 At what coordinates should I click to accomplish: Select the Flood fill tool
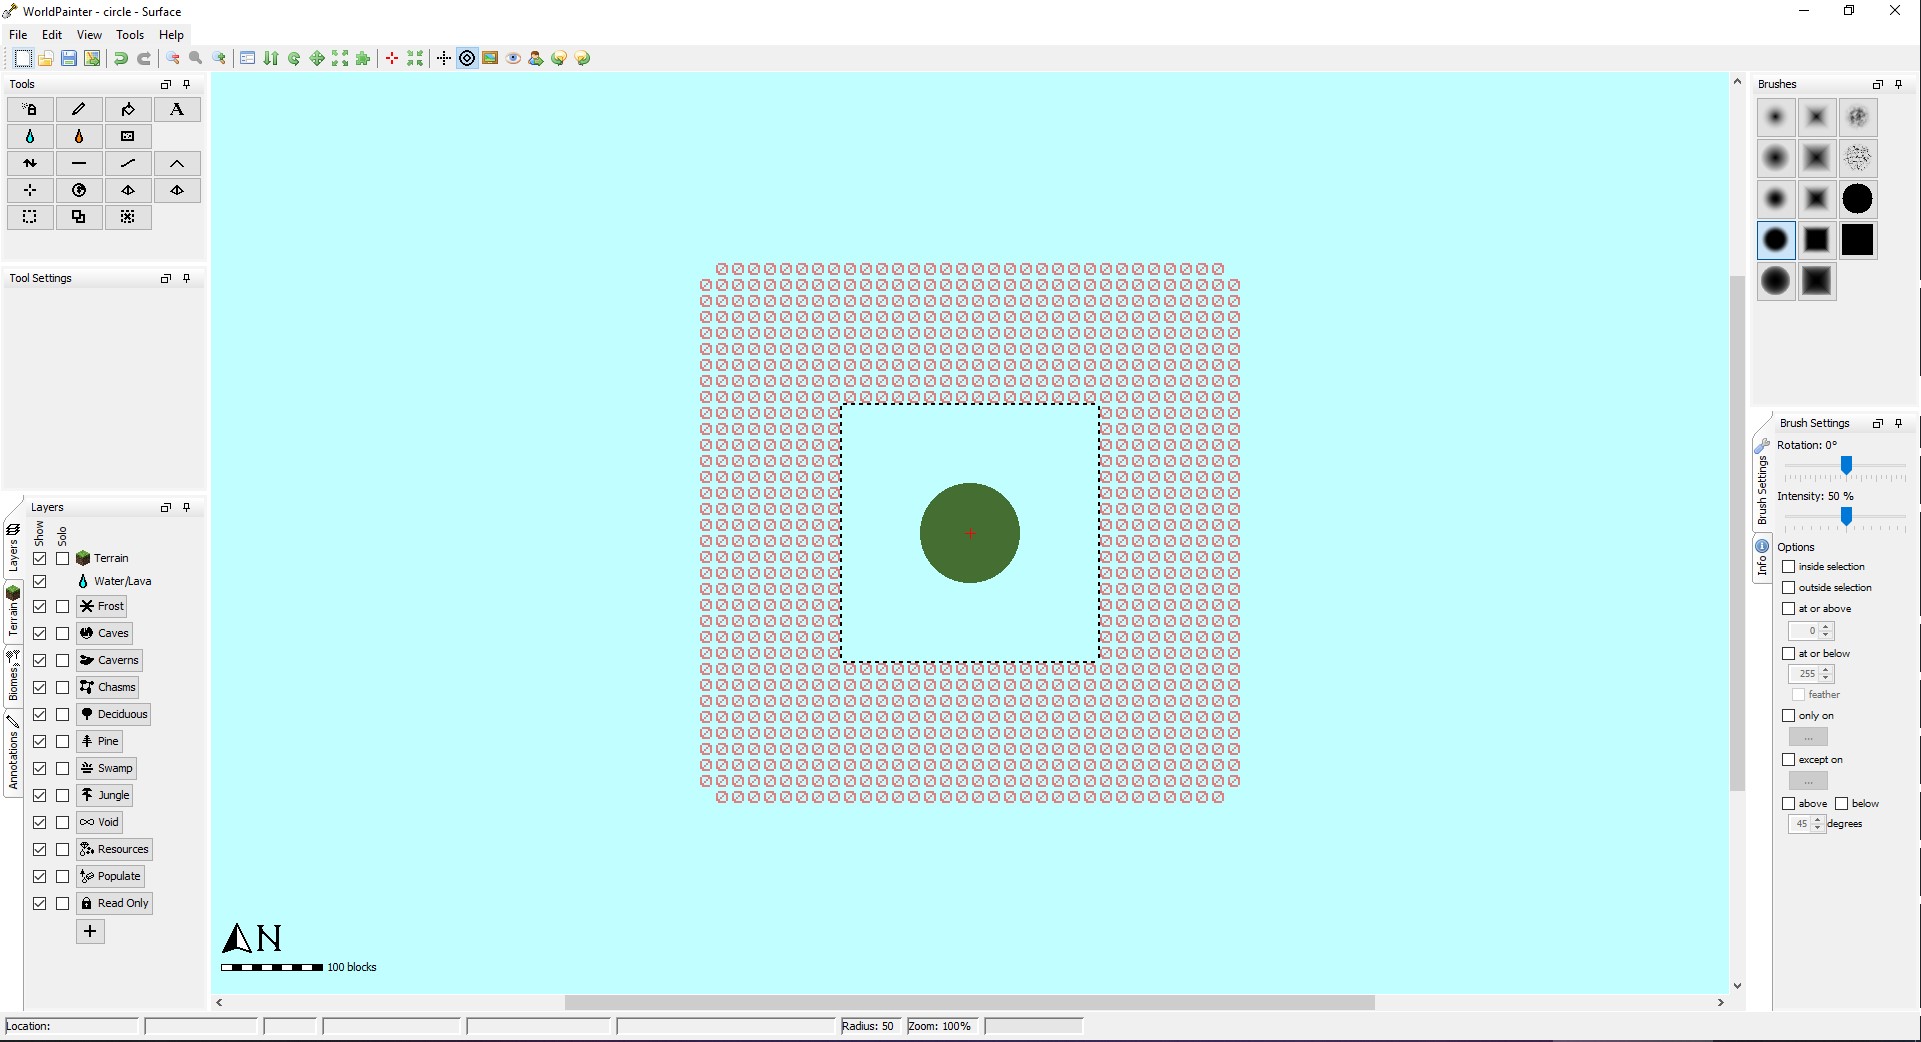tap(128, 109)
